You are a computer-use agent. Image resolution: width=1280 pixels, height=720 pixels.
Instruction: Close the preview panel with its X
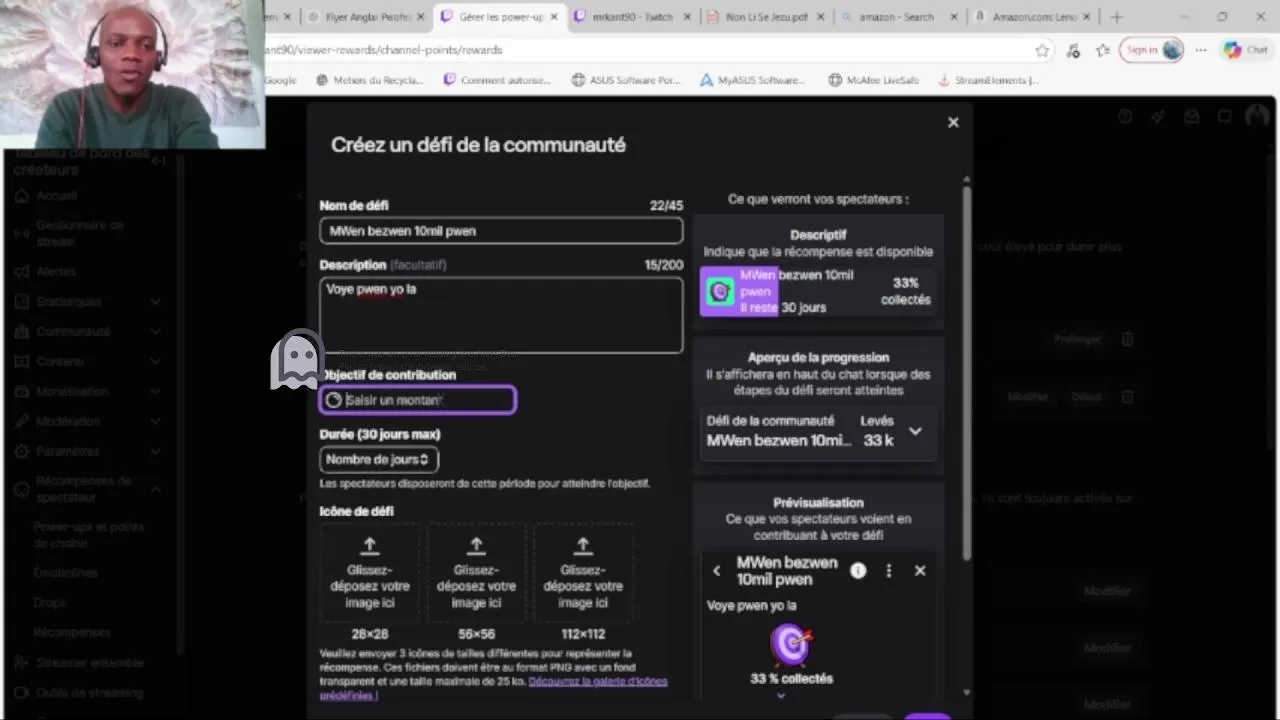(920, 570)
